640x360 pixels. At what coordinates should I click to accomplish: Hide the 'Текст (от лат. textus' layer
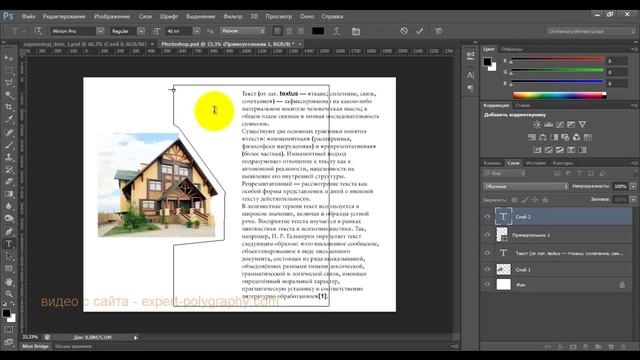(487, 253)
